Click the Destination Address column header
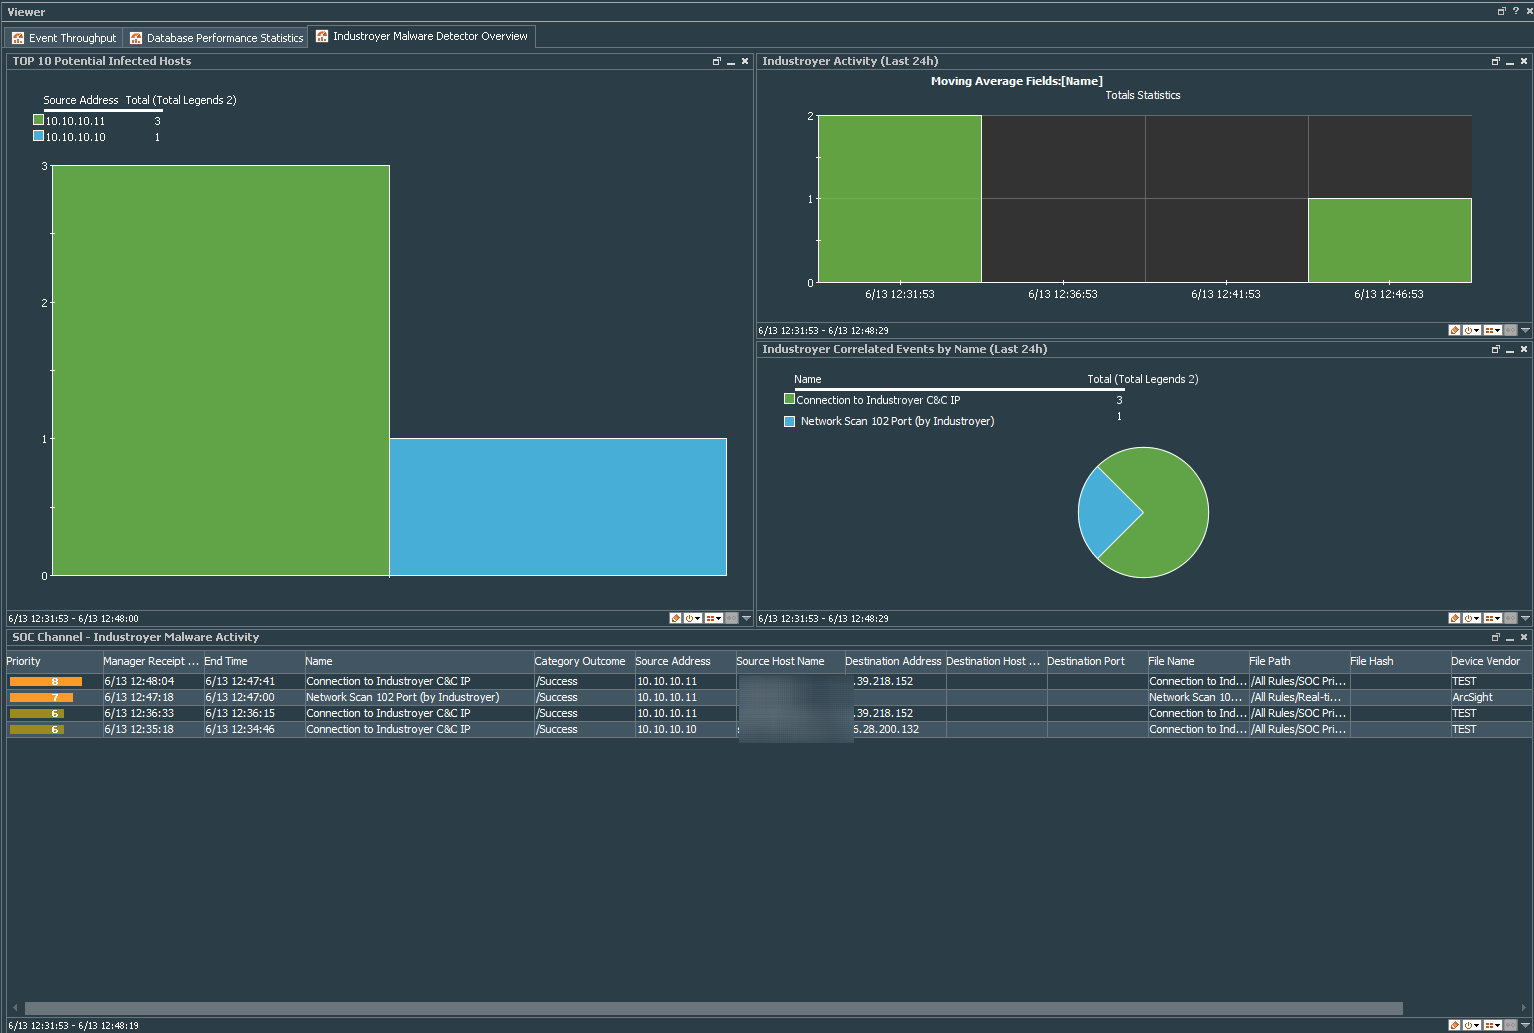 [892, 661]
